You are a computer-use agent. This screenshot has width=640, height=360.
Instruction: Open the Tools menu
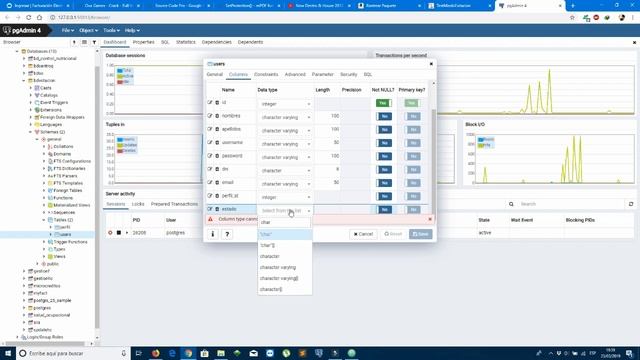111,30
